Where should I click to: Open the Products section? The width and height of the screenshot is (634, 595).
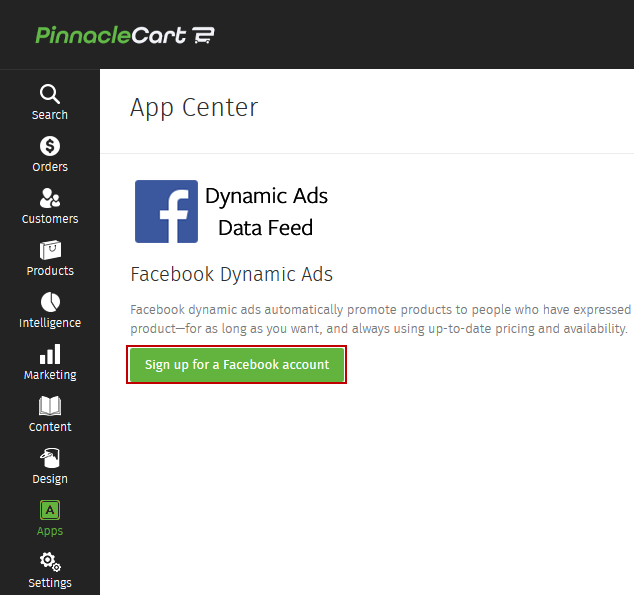(x=50, y=258)
